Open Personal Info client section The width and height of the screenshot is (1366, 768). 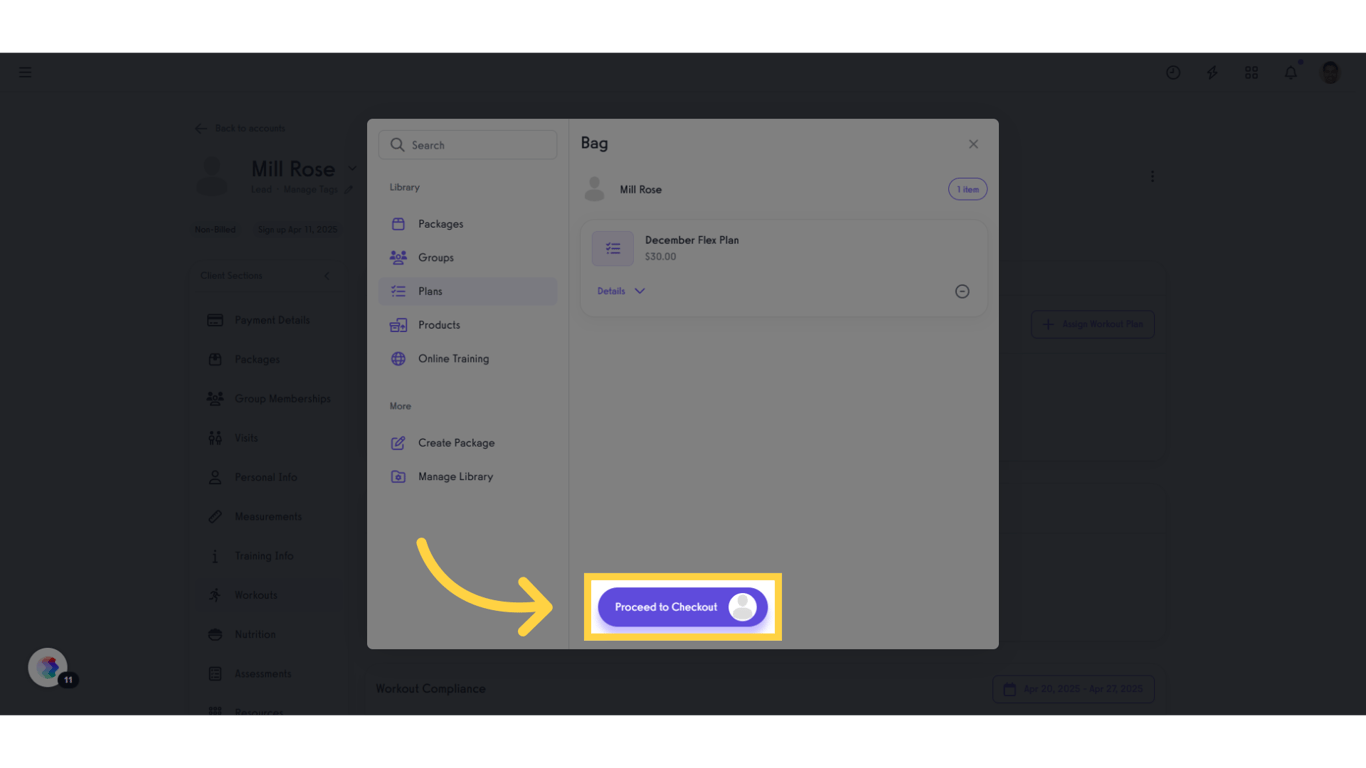(270, 478)
